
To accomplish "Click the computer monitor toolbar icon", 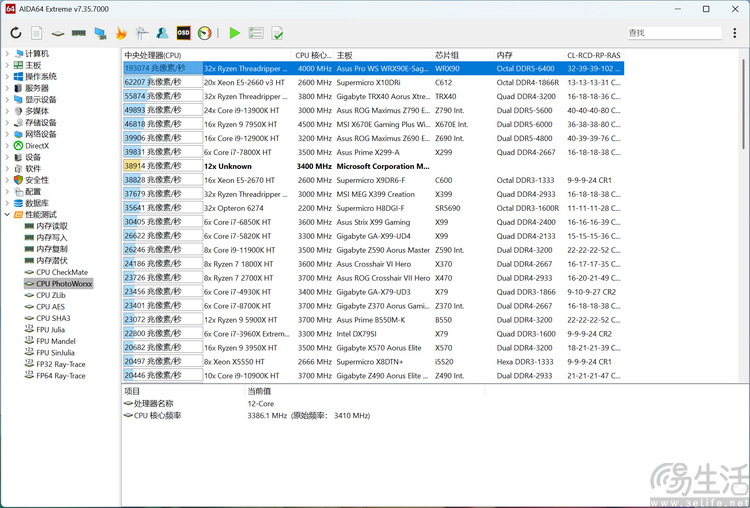I will point(100,33).
